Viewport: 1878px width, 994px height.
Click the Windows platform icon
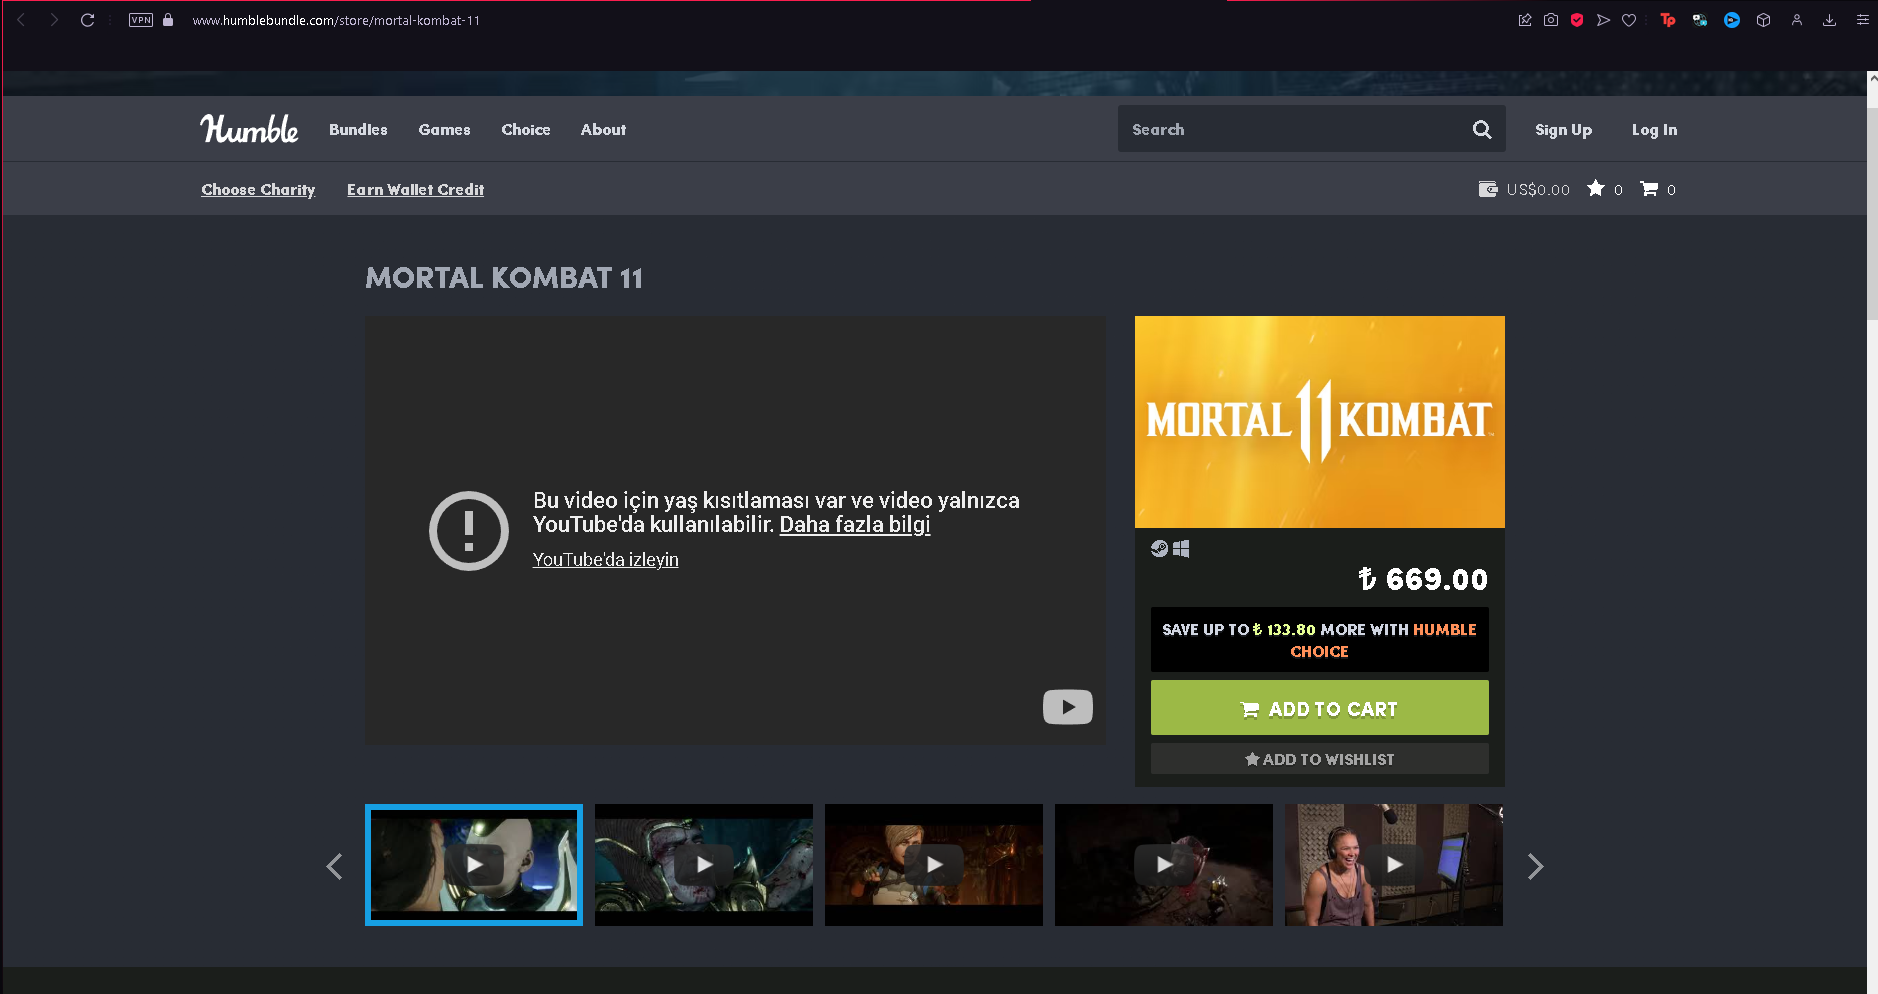pos(1181,548)
